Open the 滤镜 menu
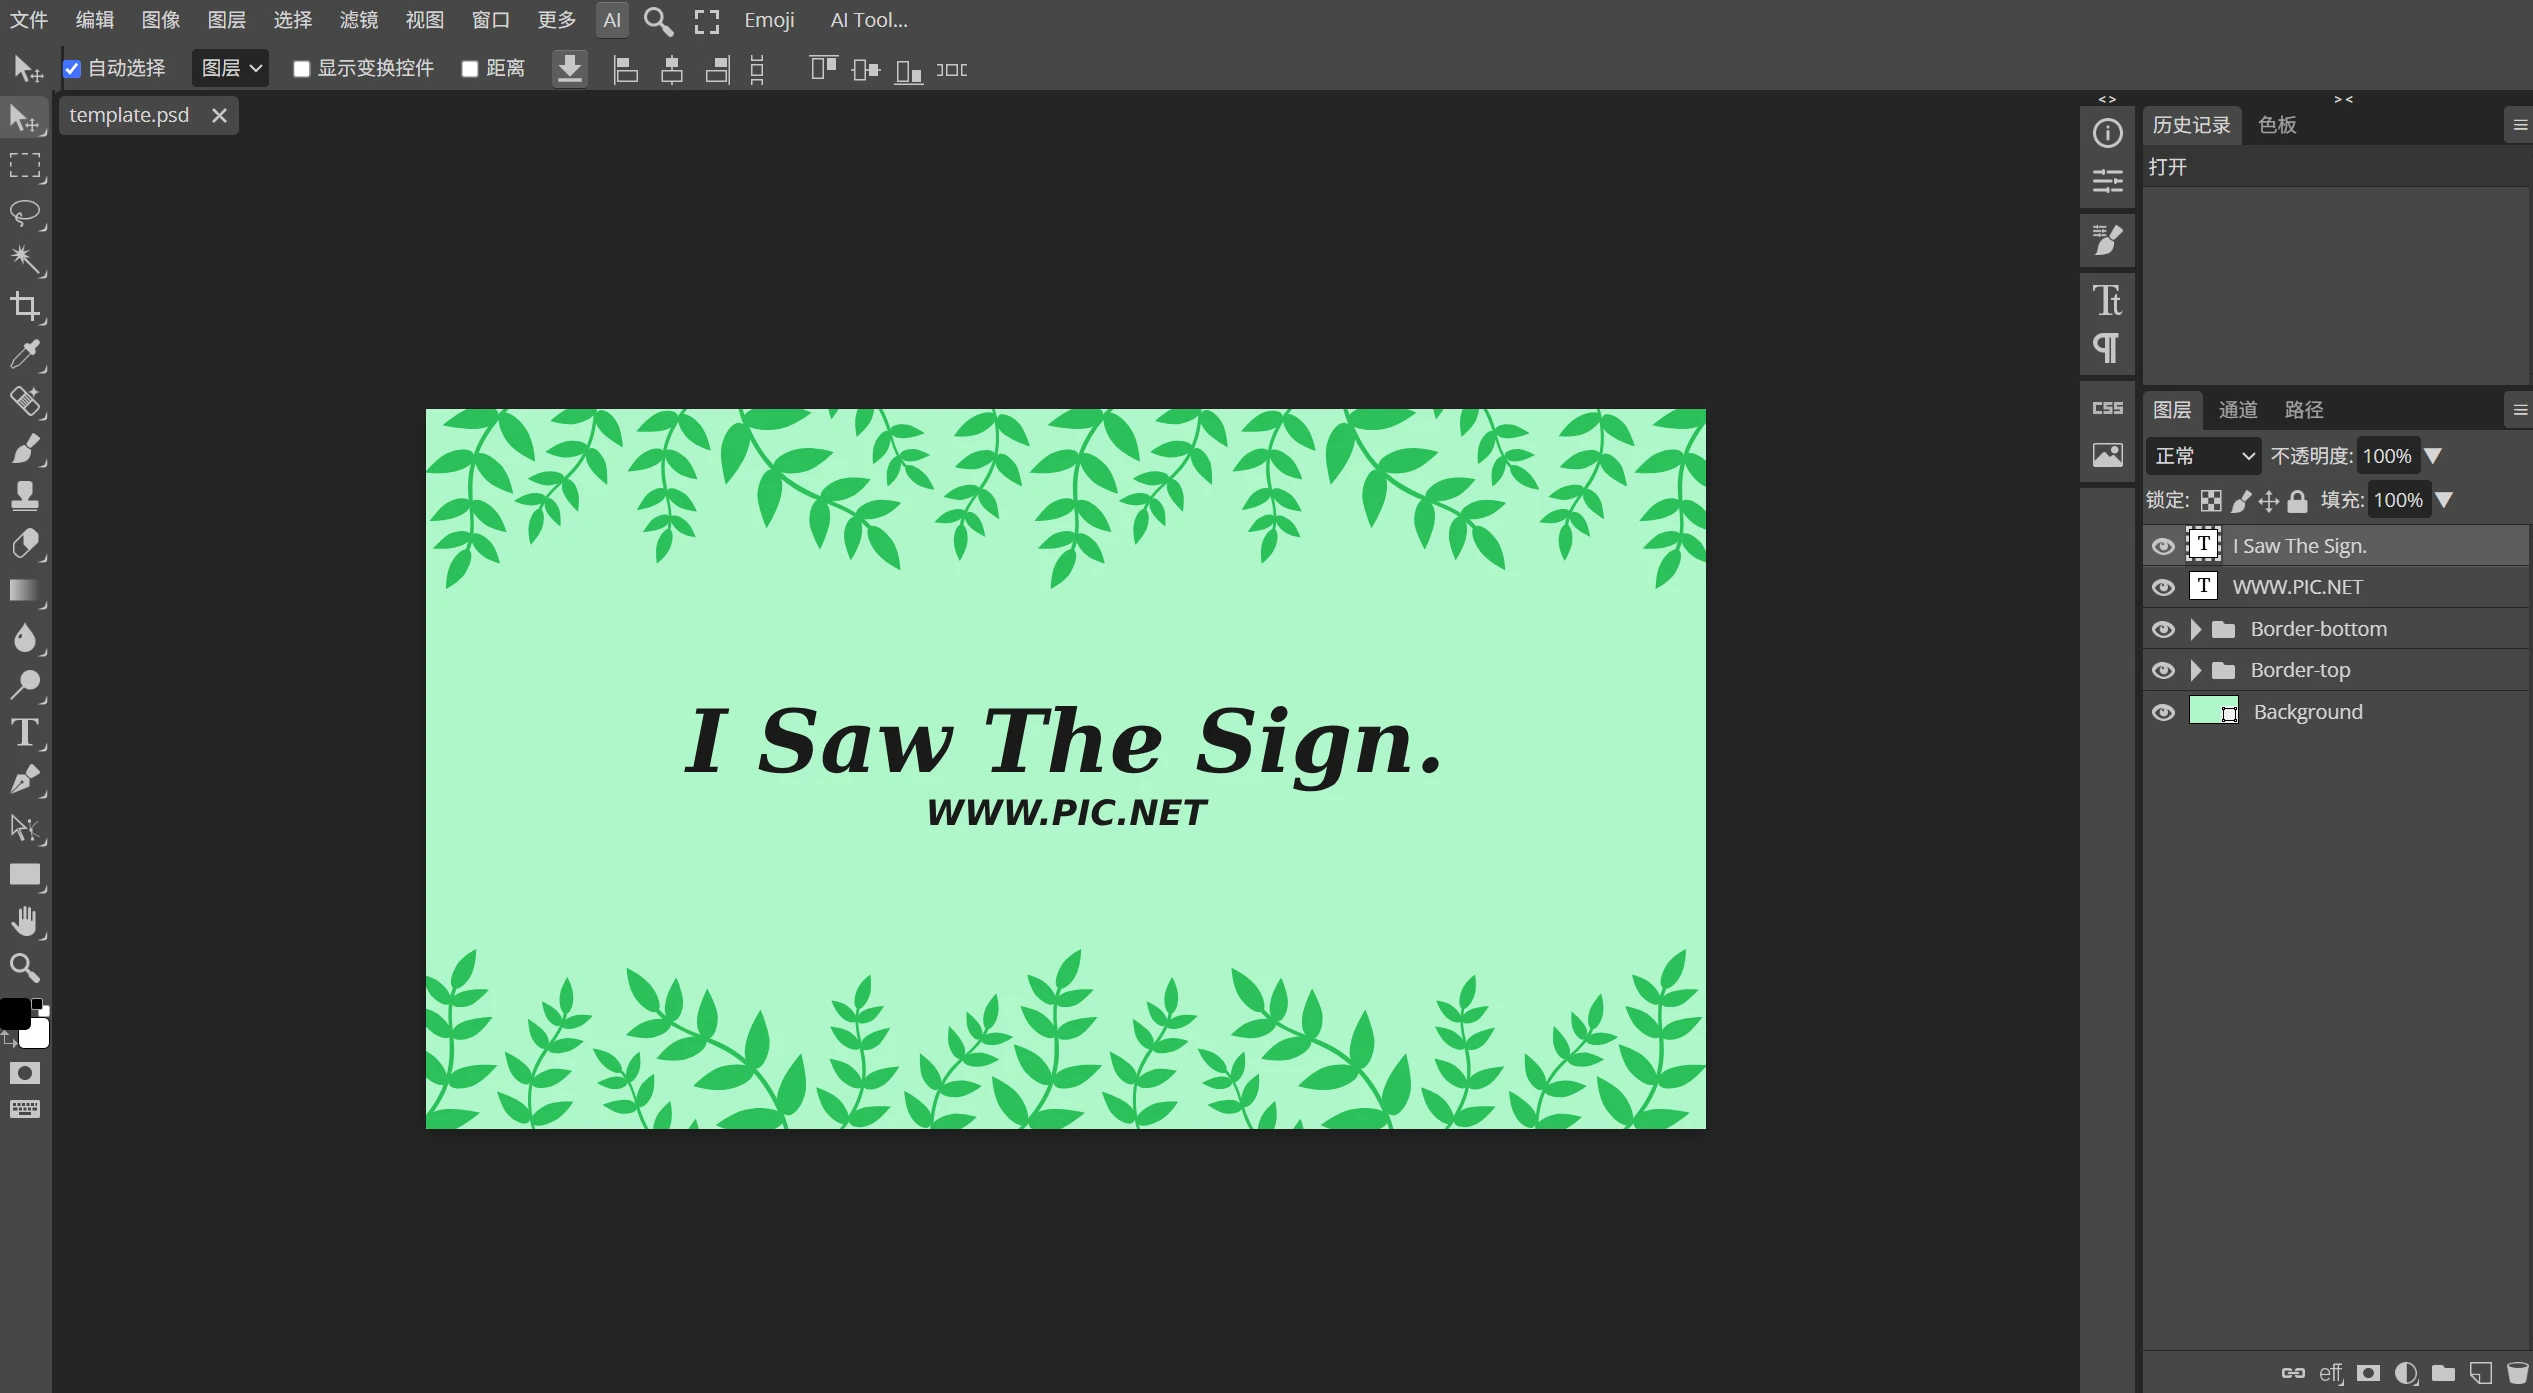The image size is (2533, 1393). click(359, 20)
